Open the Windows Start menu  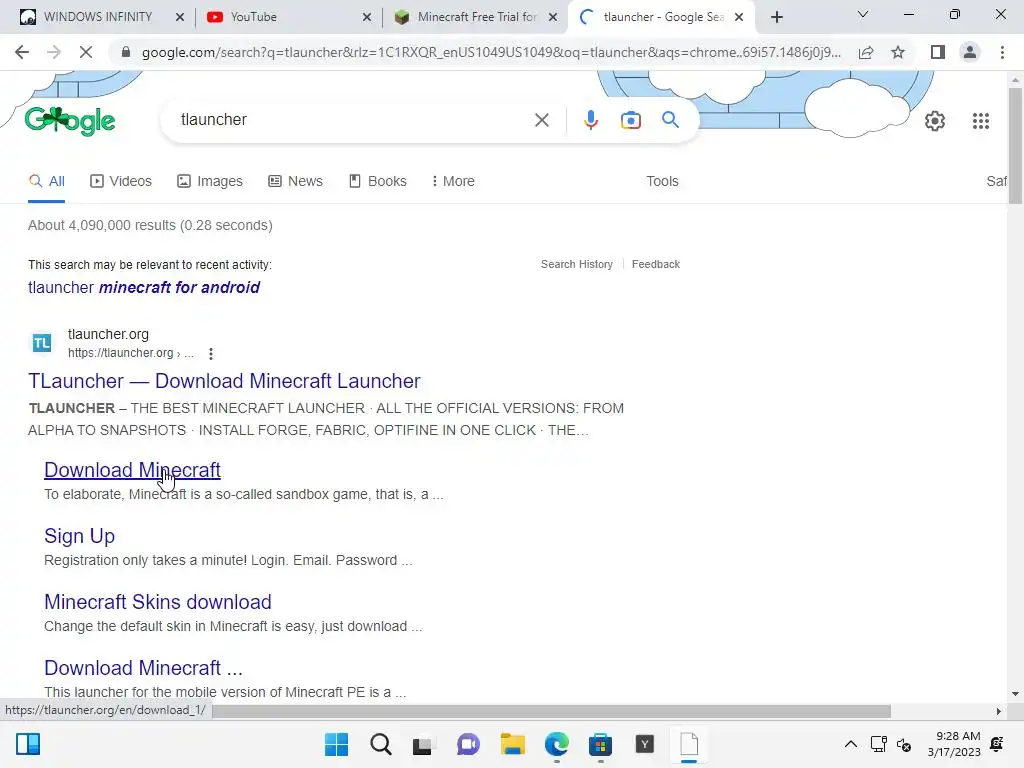coord(336,744)
